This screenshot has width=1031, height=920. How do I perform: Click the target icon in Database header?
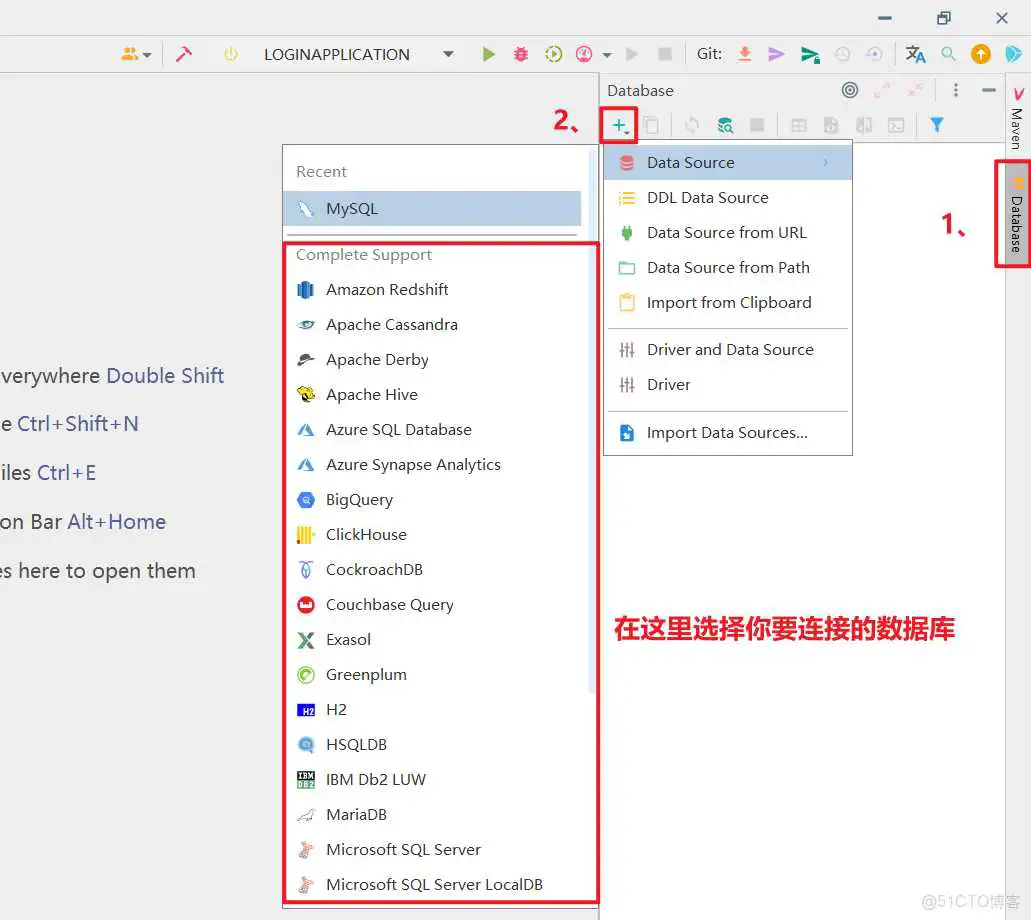coord(850,90)
